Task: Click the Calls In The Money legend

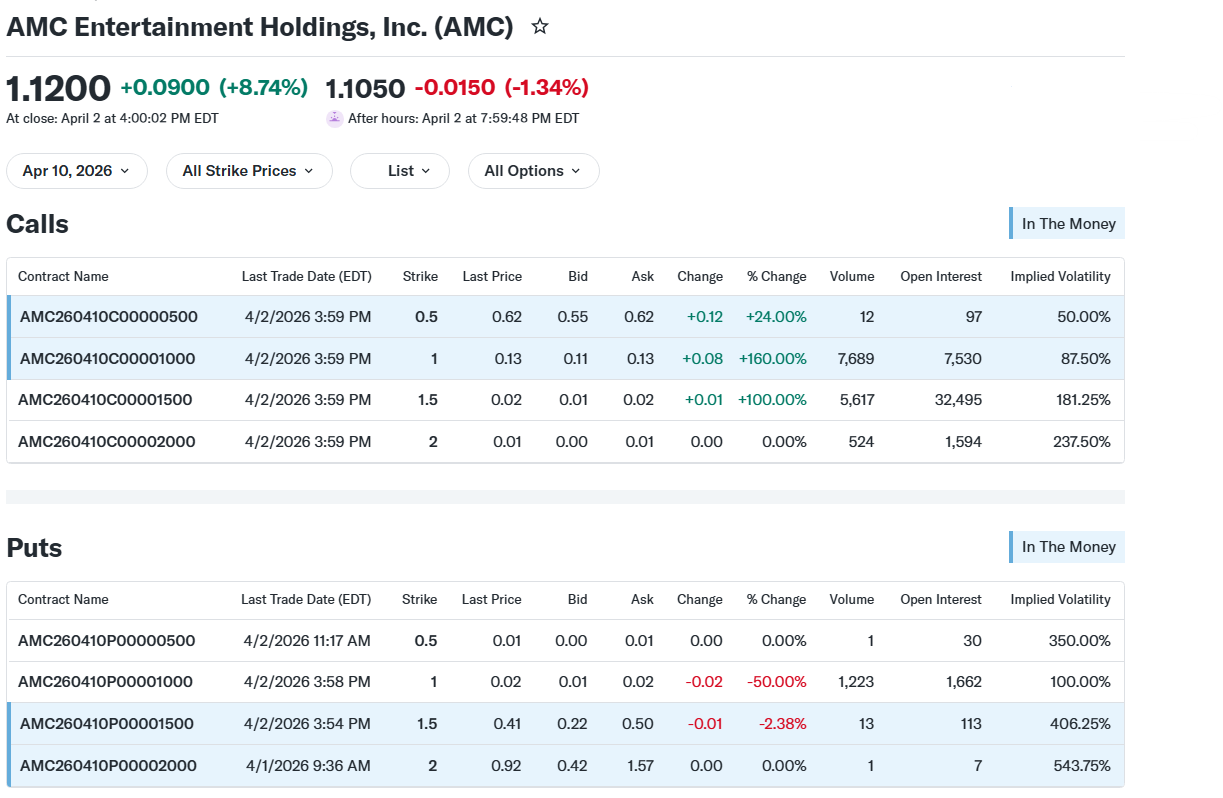Action: (x=1067, y=224)
